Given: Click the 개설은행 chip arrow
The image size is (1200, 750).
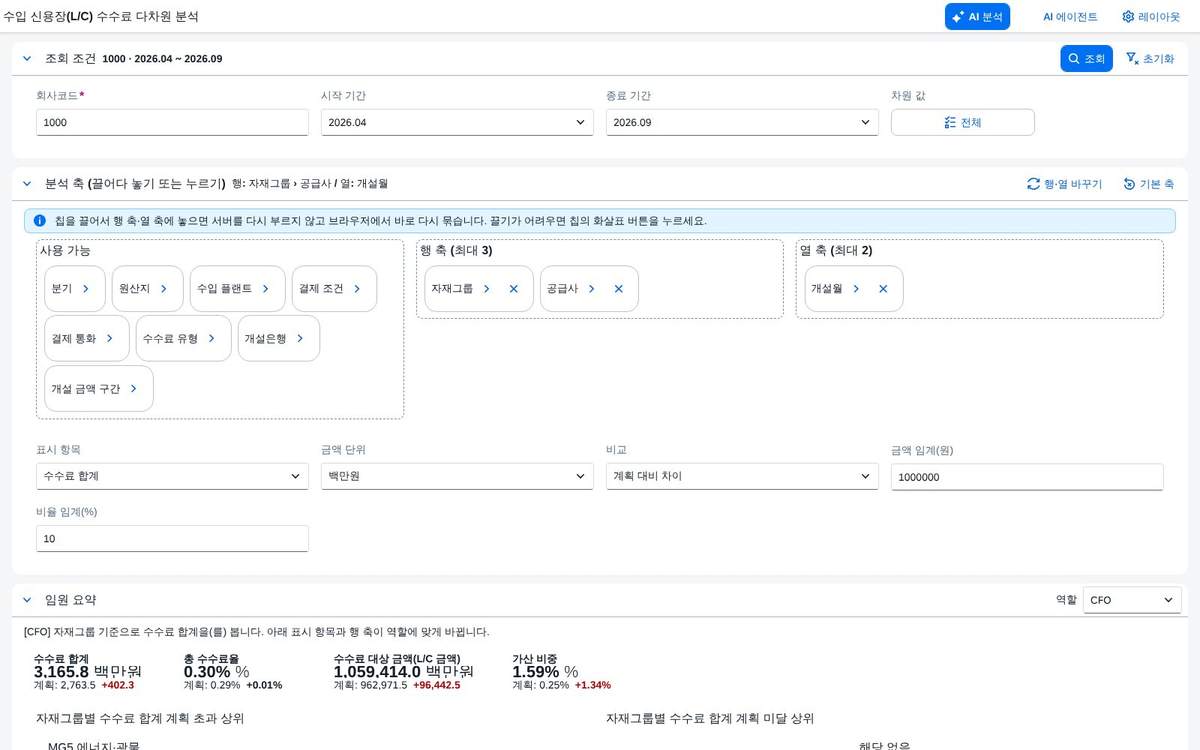Looking at the screenshot, I should 301,338.
